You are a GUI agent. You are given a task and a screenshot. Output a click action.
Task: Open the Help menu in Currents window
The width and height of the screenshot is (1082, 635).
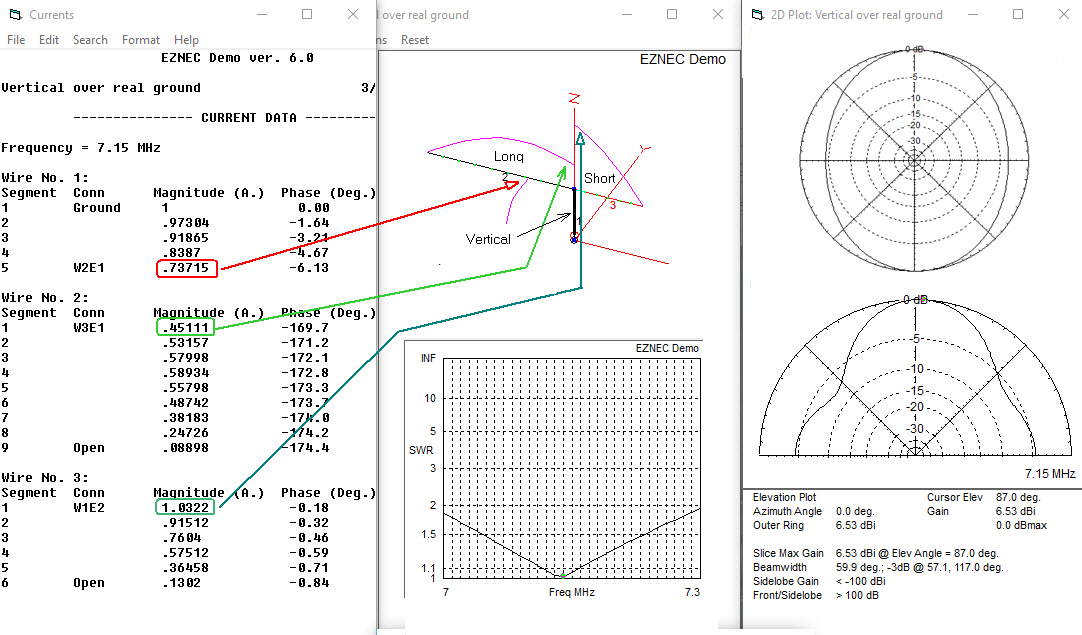coord(186,40)
